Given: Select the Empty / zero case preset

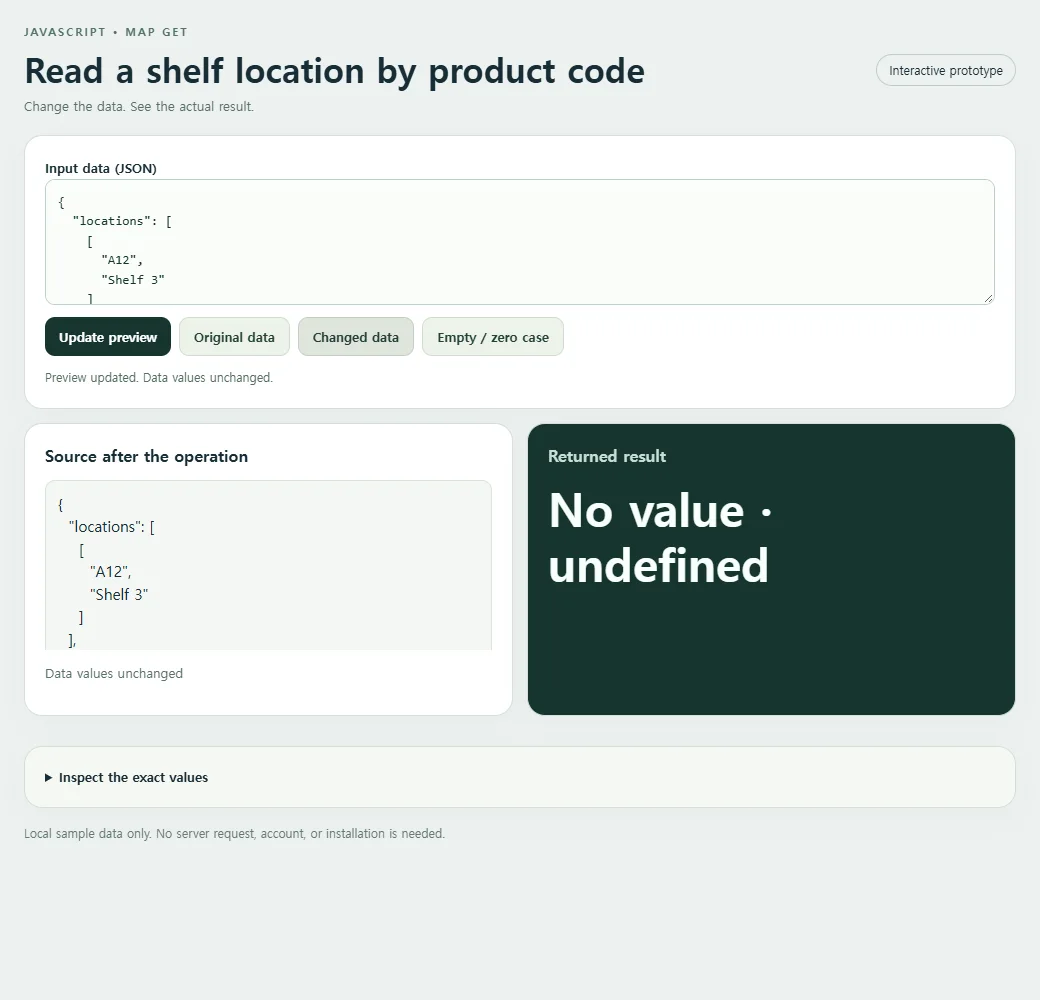Looking at the screenshot, I should tap(493, 337).
